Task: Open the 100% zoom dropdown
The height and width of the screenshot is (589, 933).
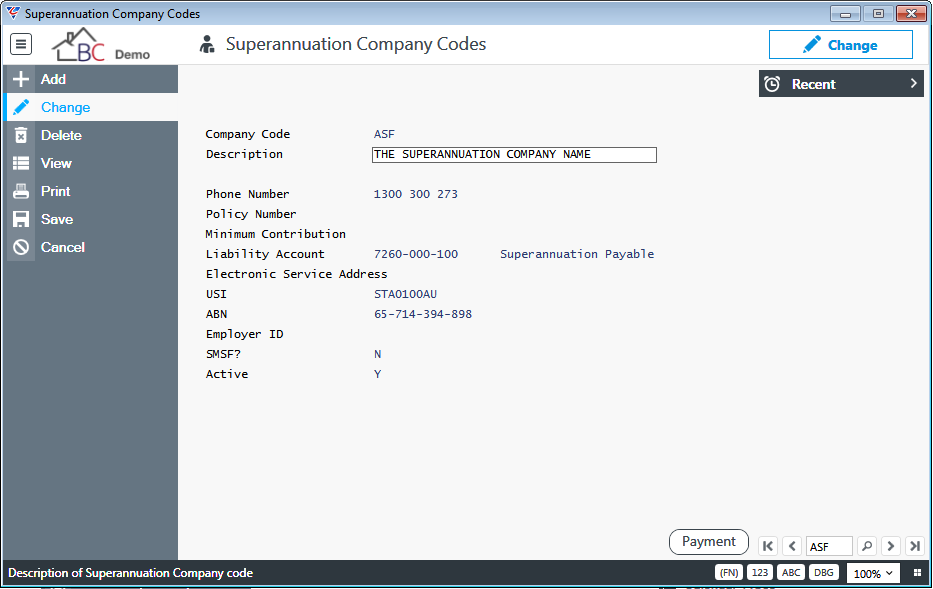Action: coord(872,574)
